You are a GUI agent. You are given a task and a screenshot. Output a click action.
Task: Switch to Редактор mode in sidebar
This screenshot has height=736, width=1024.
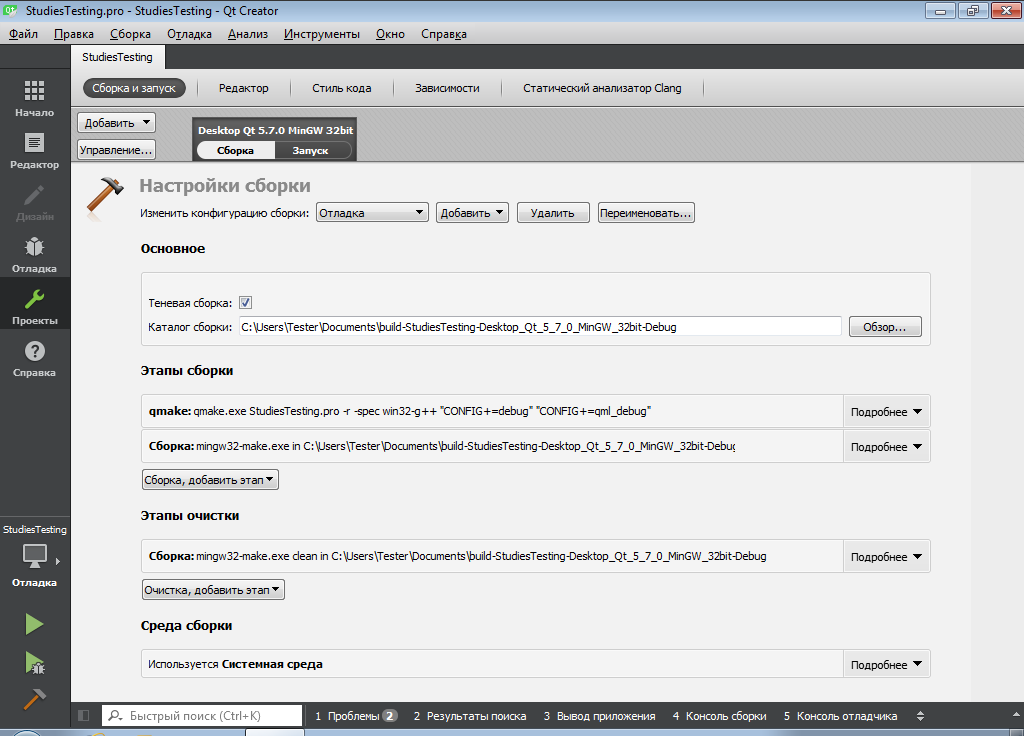(x=35, y=150)
